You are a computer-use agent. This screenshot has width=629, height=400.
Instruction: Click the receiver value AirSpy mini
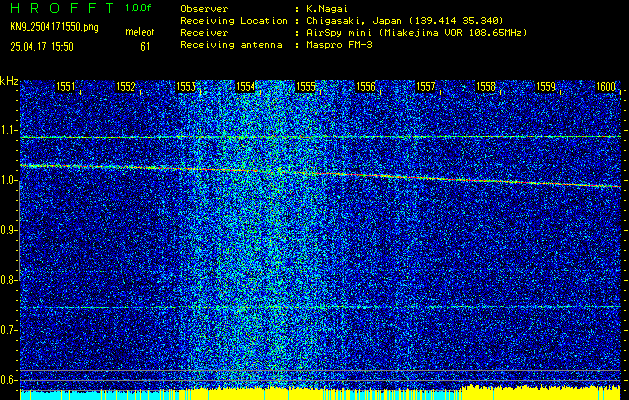pos(416,33)
